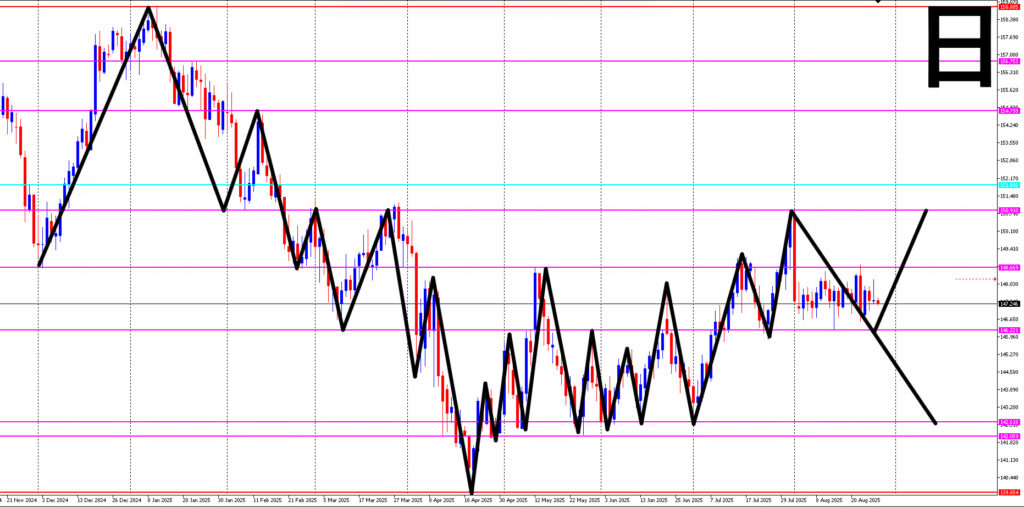The height and width of the screenshot is (507, 1024).
Task: Select the 146.221 support level label
Action: pos(1009,330)
